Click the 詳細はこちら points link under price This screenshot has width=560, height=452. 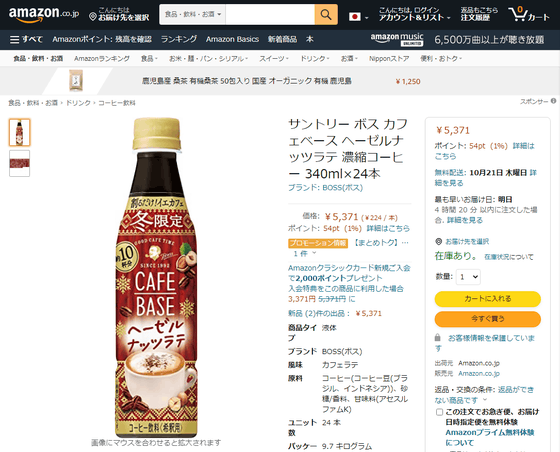388,228
